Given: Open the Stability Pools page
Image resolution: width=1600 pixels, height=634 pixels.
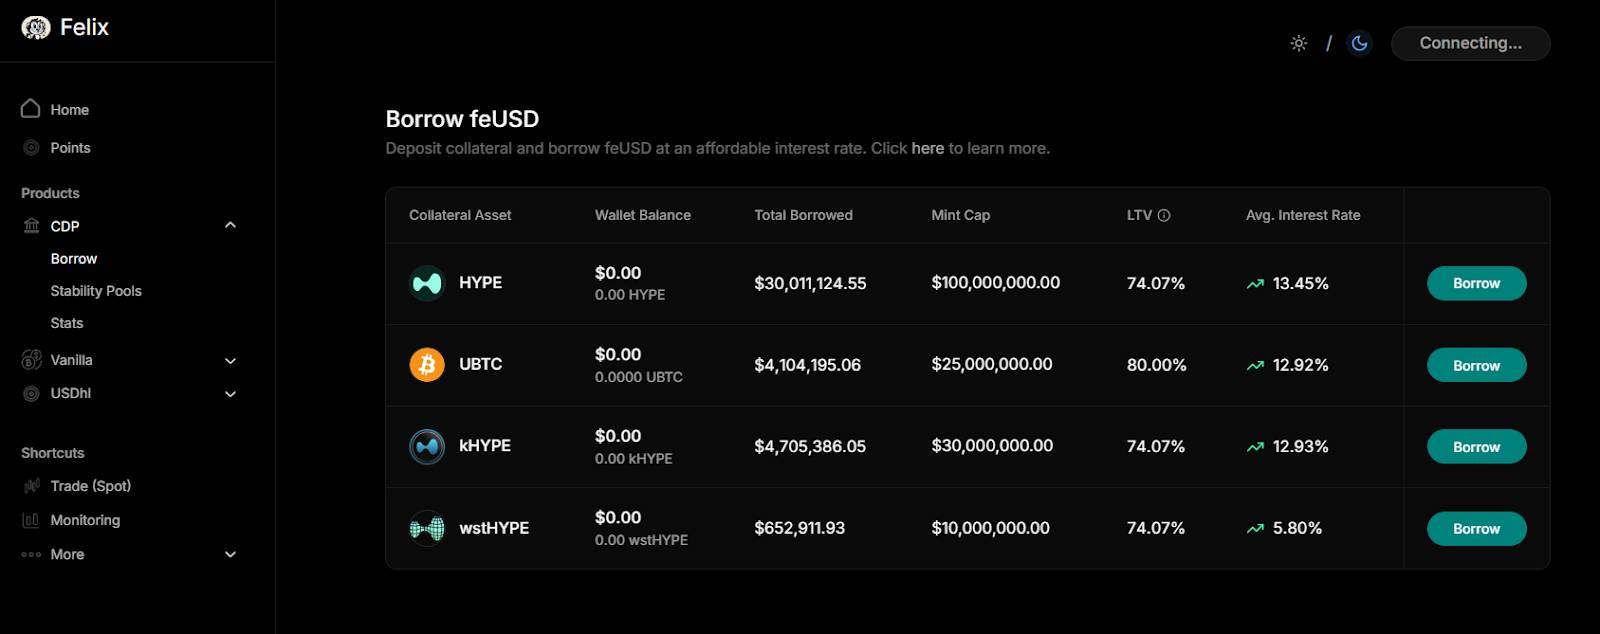Looking at the screenshot, I should (96, 291).
